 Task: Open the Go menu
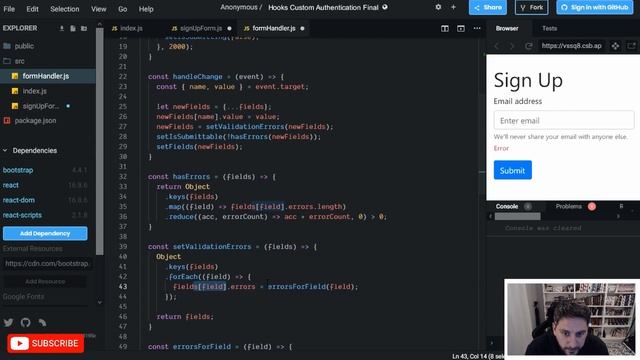tap(122, 9)
